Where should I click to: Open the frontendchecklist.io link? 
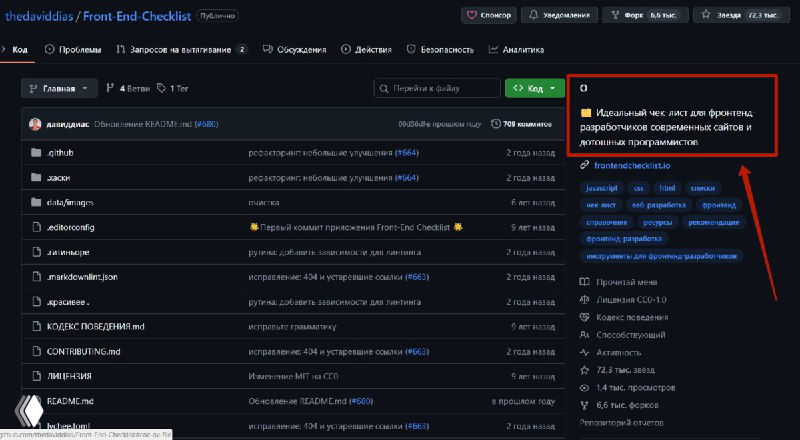pyautogui.click(x=632, y=165)
